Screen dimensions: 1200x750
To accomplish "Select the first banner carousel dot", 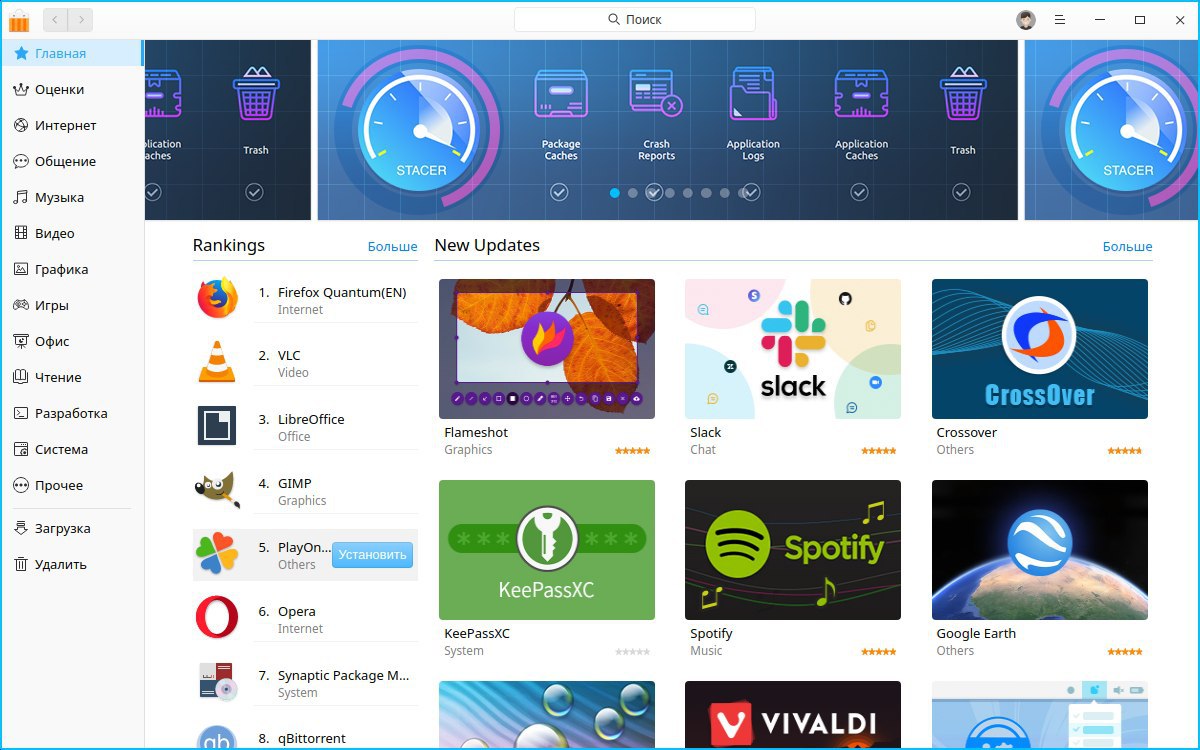I will coord(614,193).
